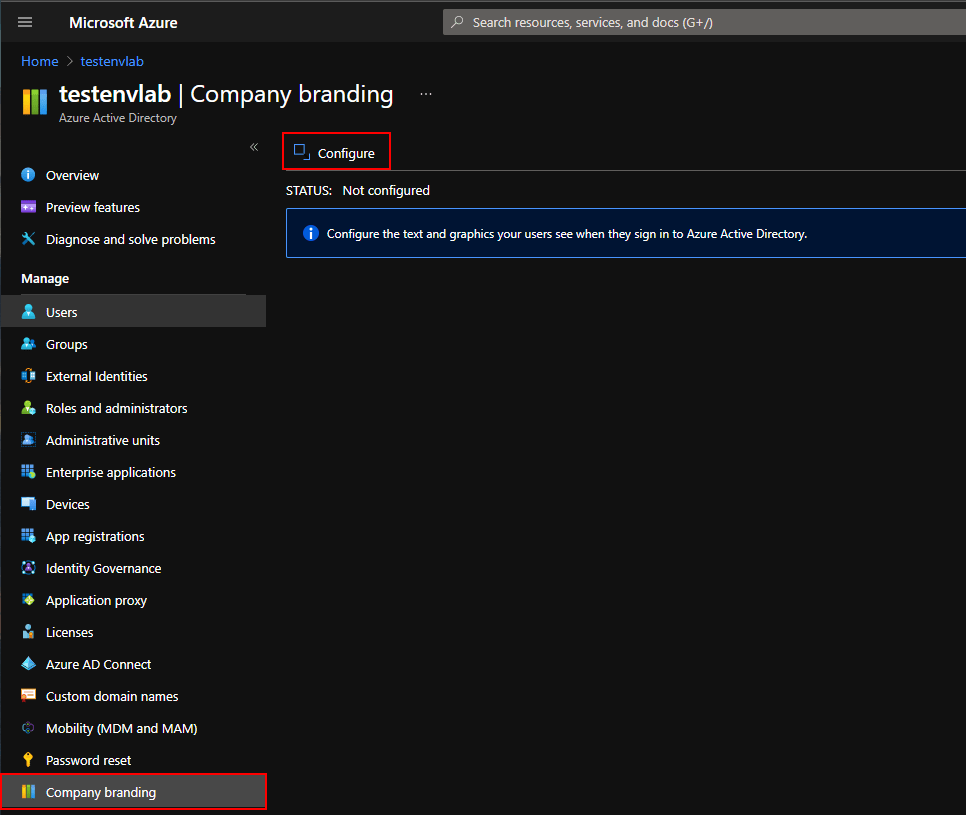Click the search resources input field

(700, 22)
